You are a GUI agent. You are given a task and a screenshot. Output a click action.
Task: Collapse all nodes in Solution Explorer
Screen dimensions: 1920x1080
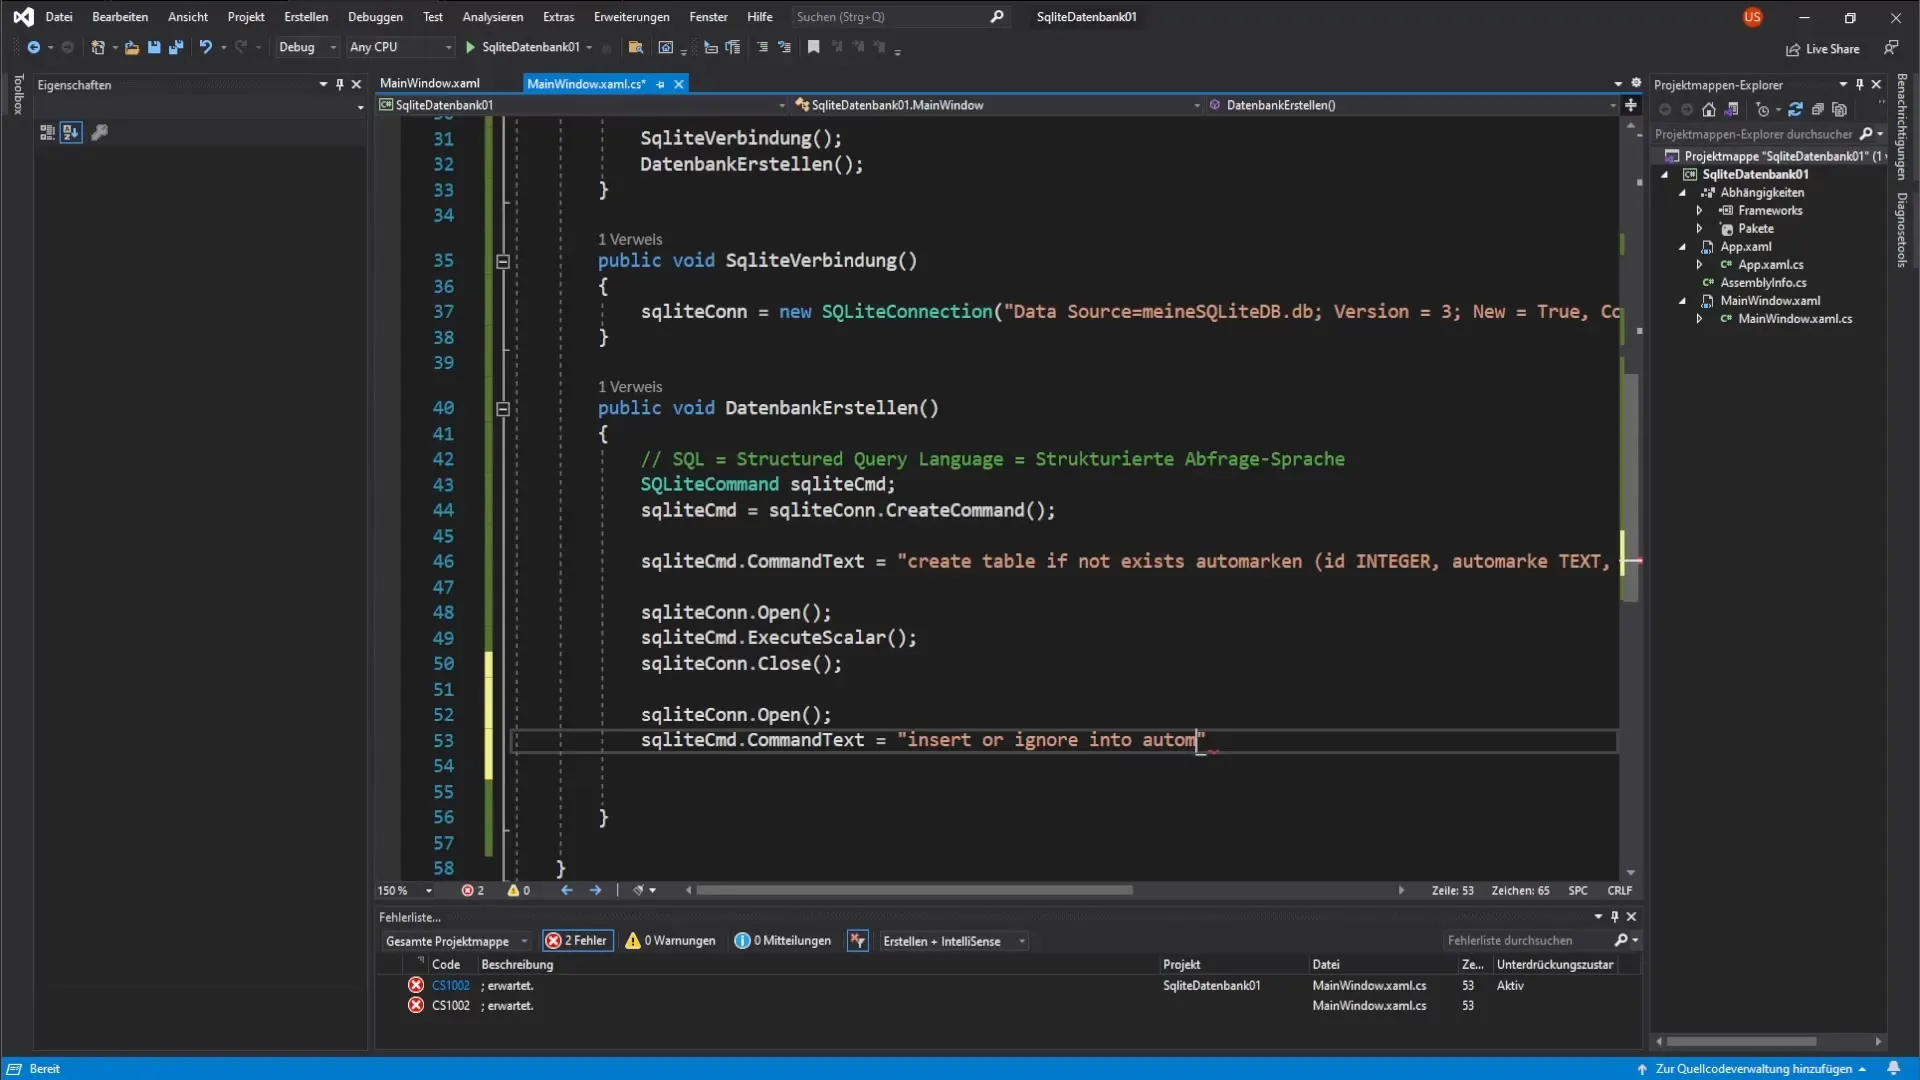click(x=1818, y=110)
